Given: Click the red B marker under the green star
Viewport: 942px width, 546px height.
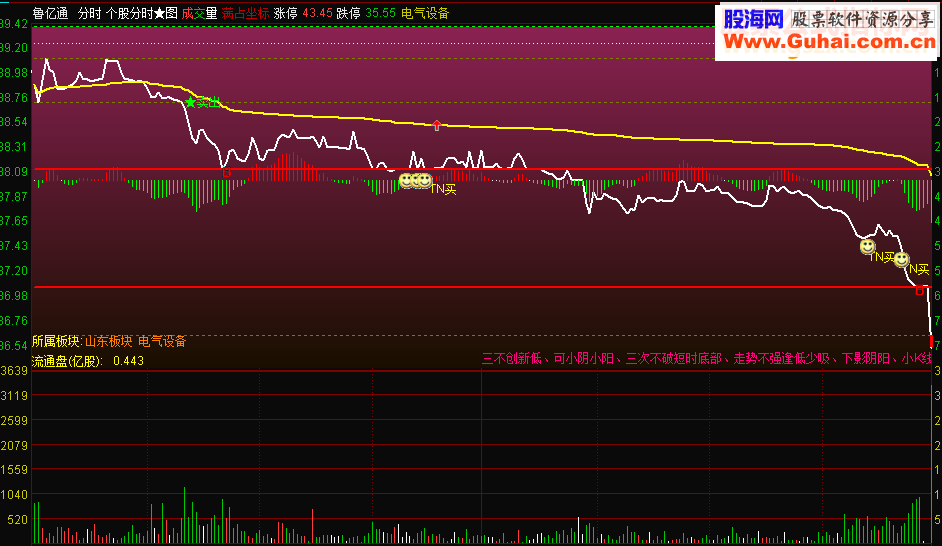Looking at the screenshot, I should [x=226, y=173].
